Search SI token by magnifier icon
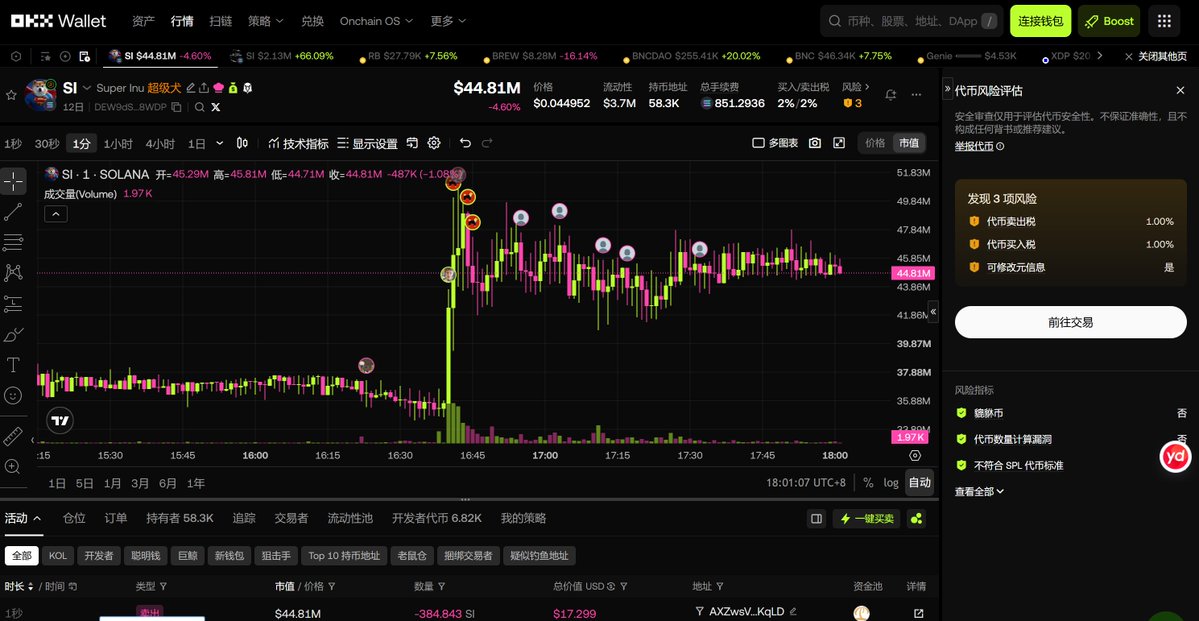 point(200,107)
